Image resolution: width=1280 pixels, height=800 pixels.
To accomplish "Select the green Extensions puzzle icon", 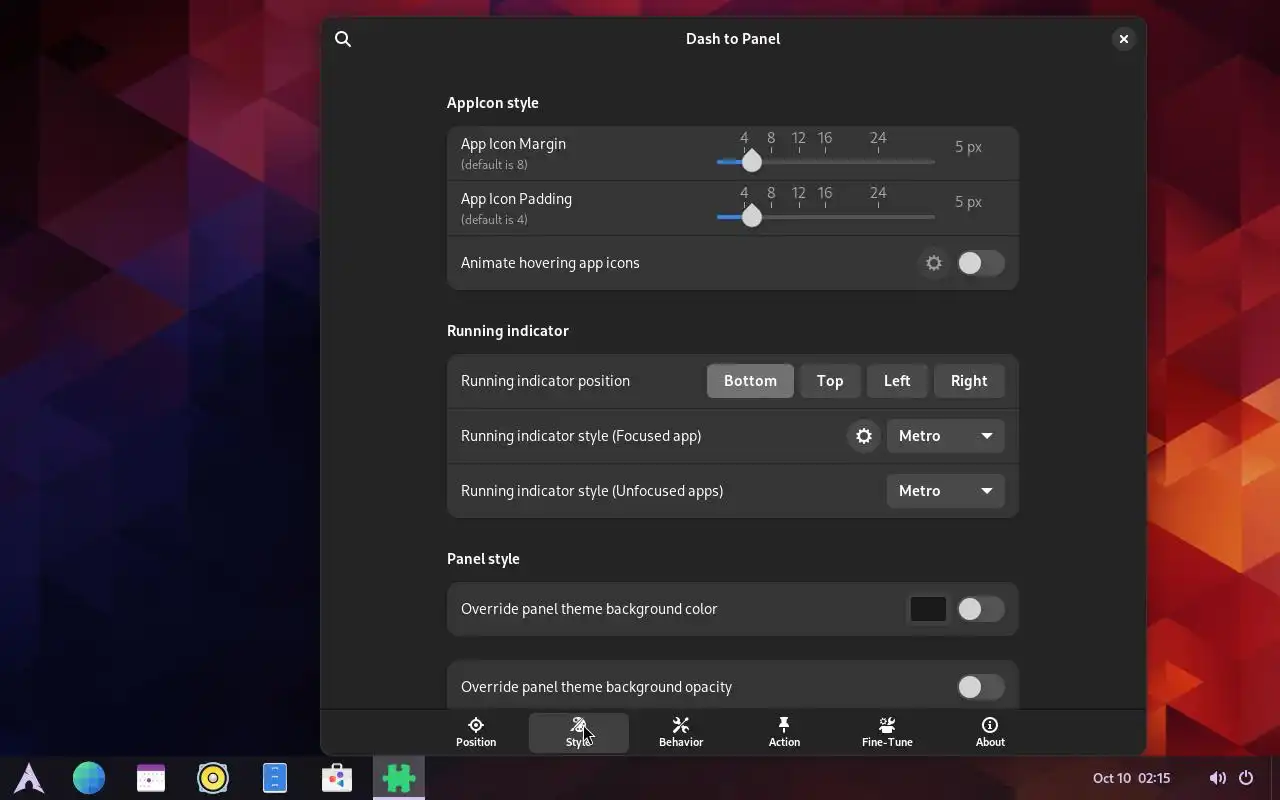I will tap(399, 778).
